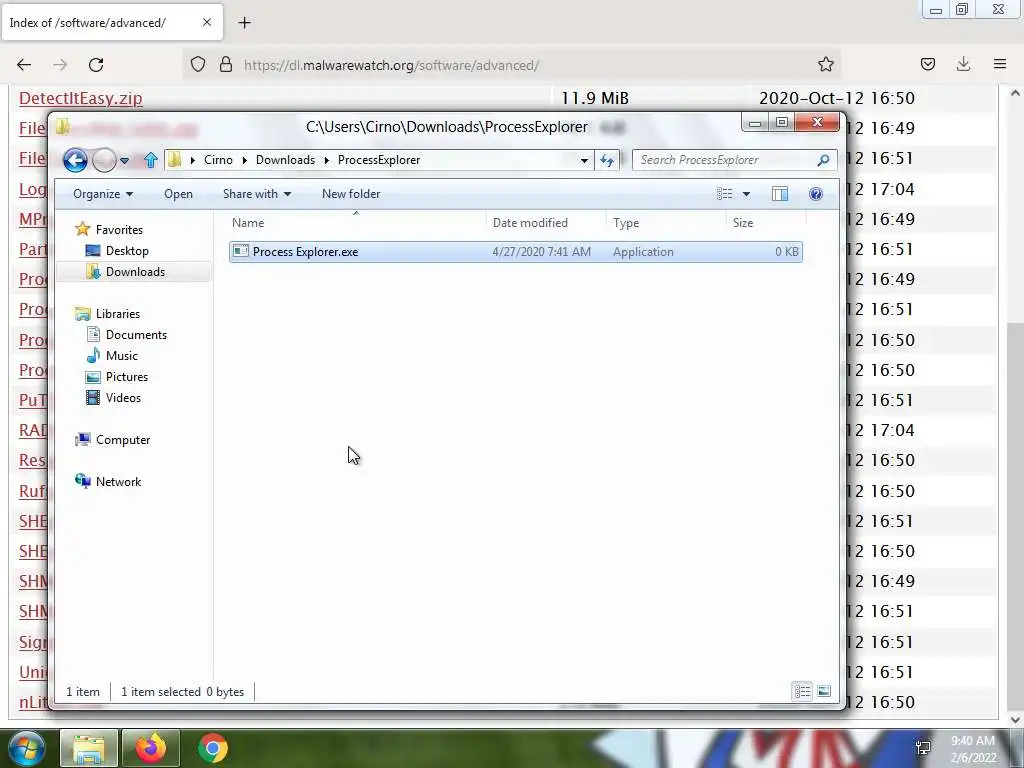The height and width of the screenshot is (768, 1024).
Task: Open Desktop in Favorites
Action: pos(127,251)
